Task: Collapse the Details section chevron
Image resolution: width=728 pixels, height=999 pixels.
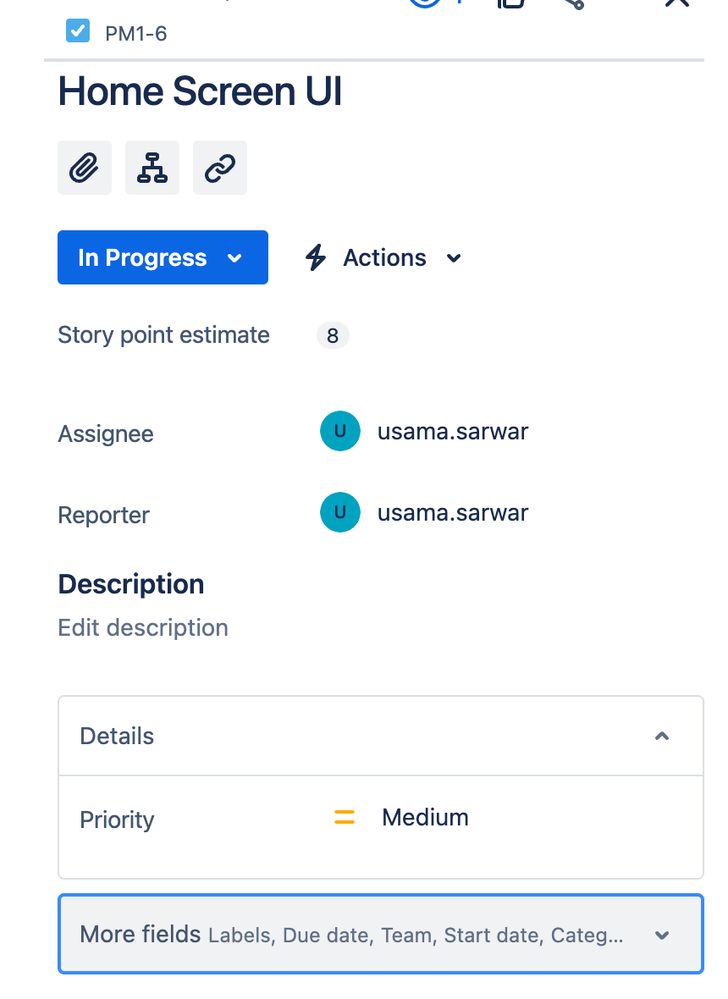Action: coord(662,736)
